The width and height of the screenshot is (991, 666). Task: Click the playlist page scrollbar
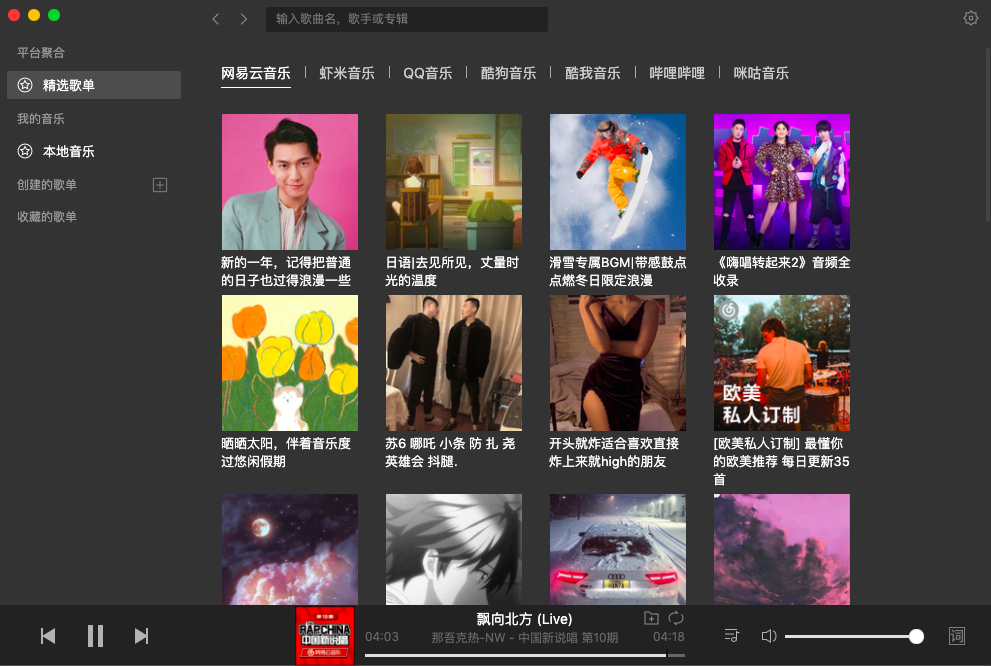(x=988, y=136)
